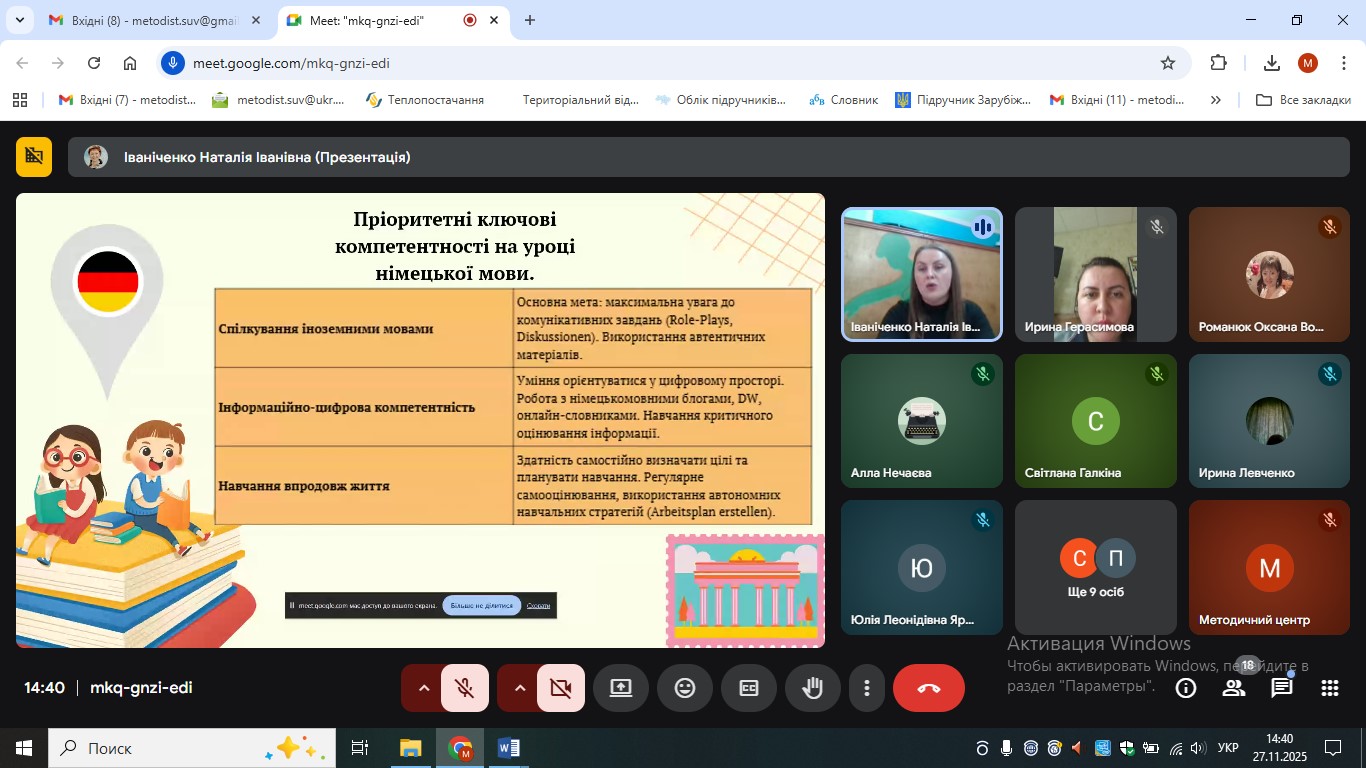Viewport: 1366px width, 768px height.
Task: Click the raise hand icon
Action: (812, 688)
